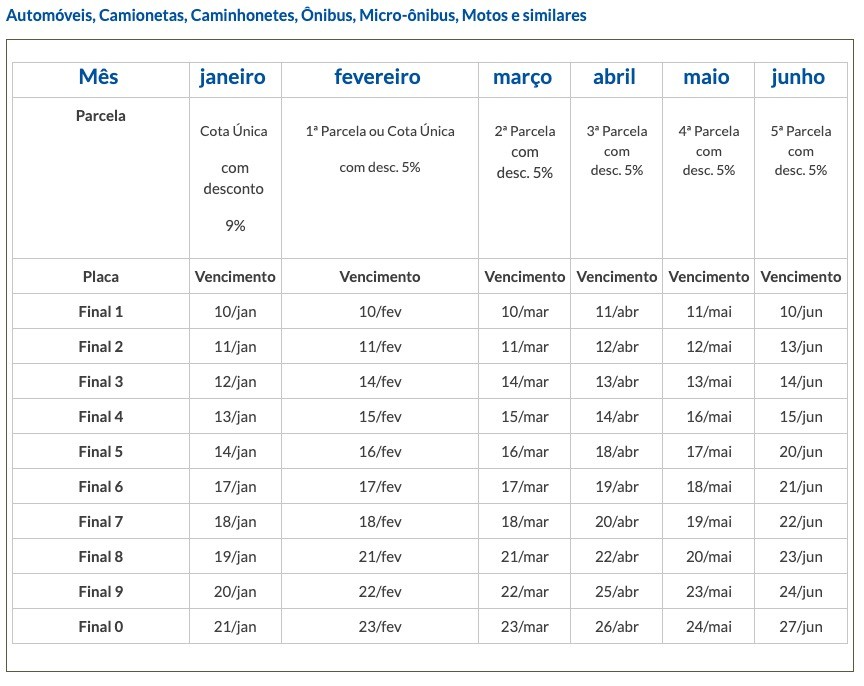Click the Final 5 row label
The image size is (864, 686).
tap(101, 452)
